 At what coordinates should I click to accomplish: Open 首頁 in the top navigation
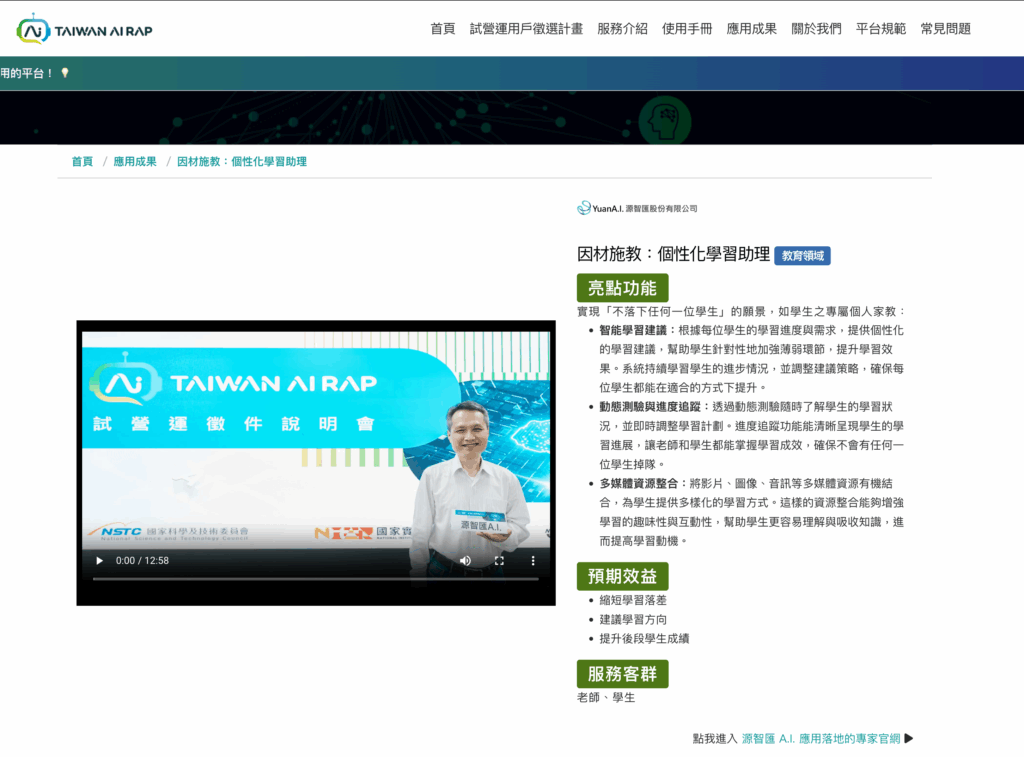(443, 29)
